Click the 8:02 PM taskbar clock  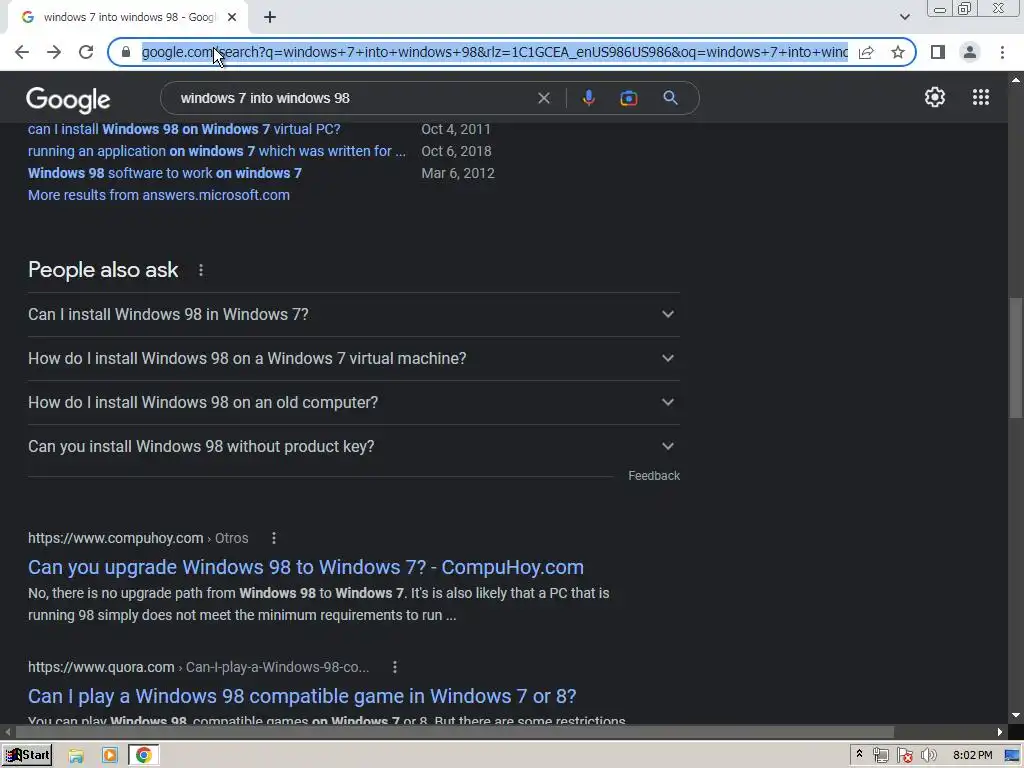tap(972, 756)
